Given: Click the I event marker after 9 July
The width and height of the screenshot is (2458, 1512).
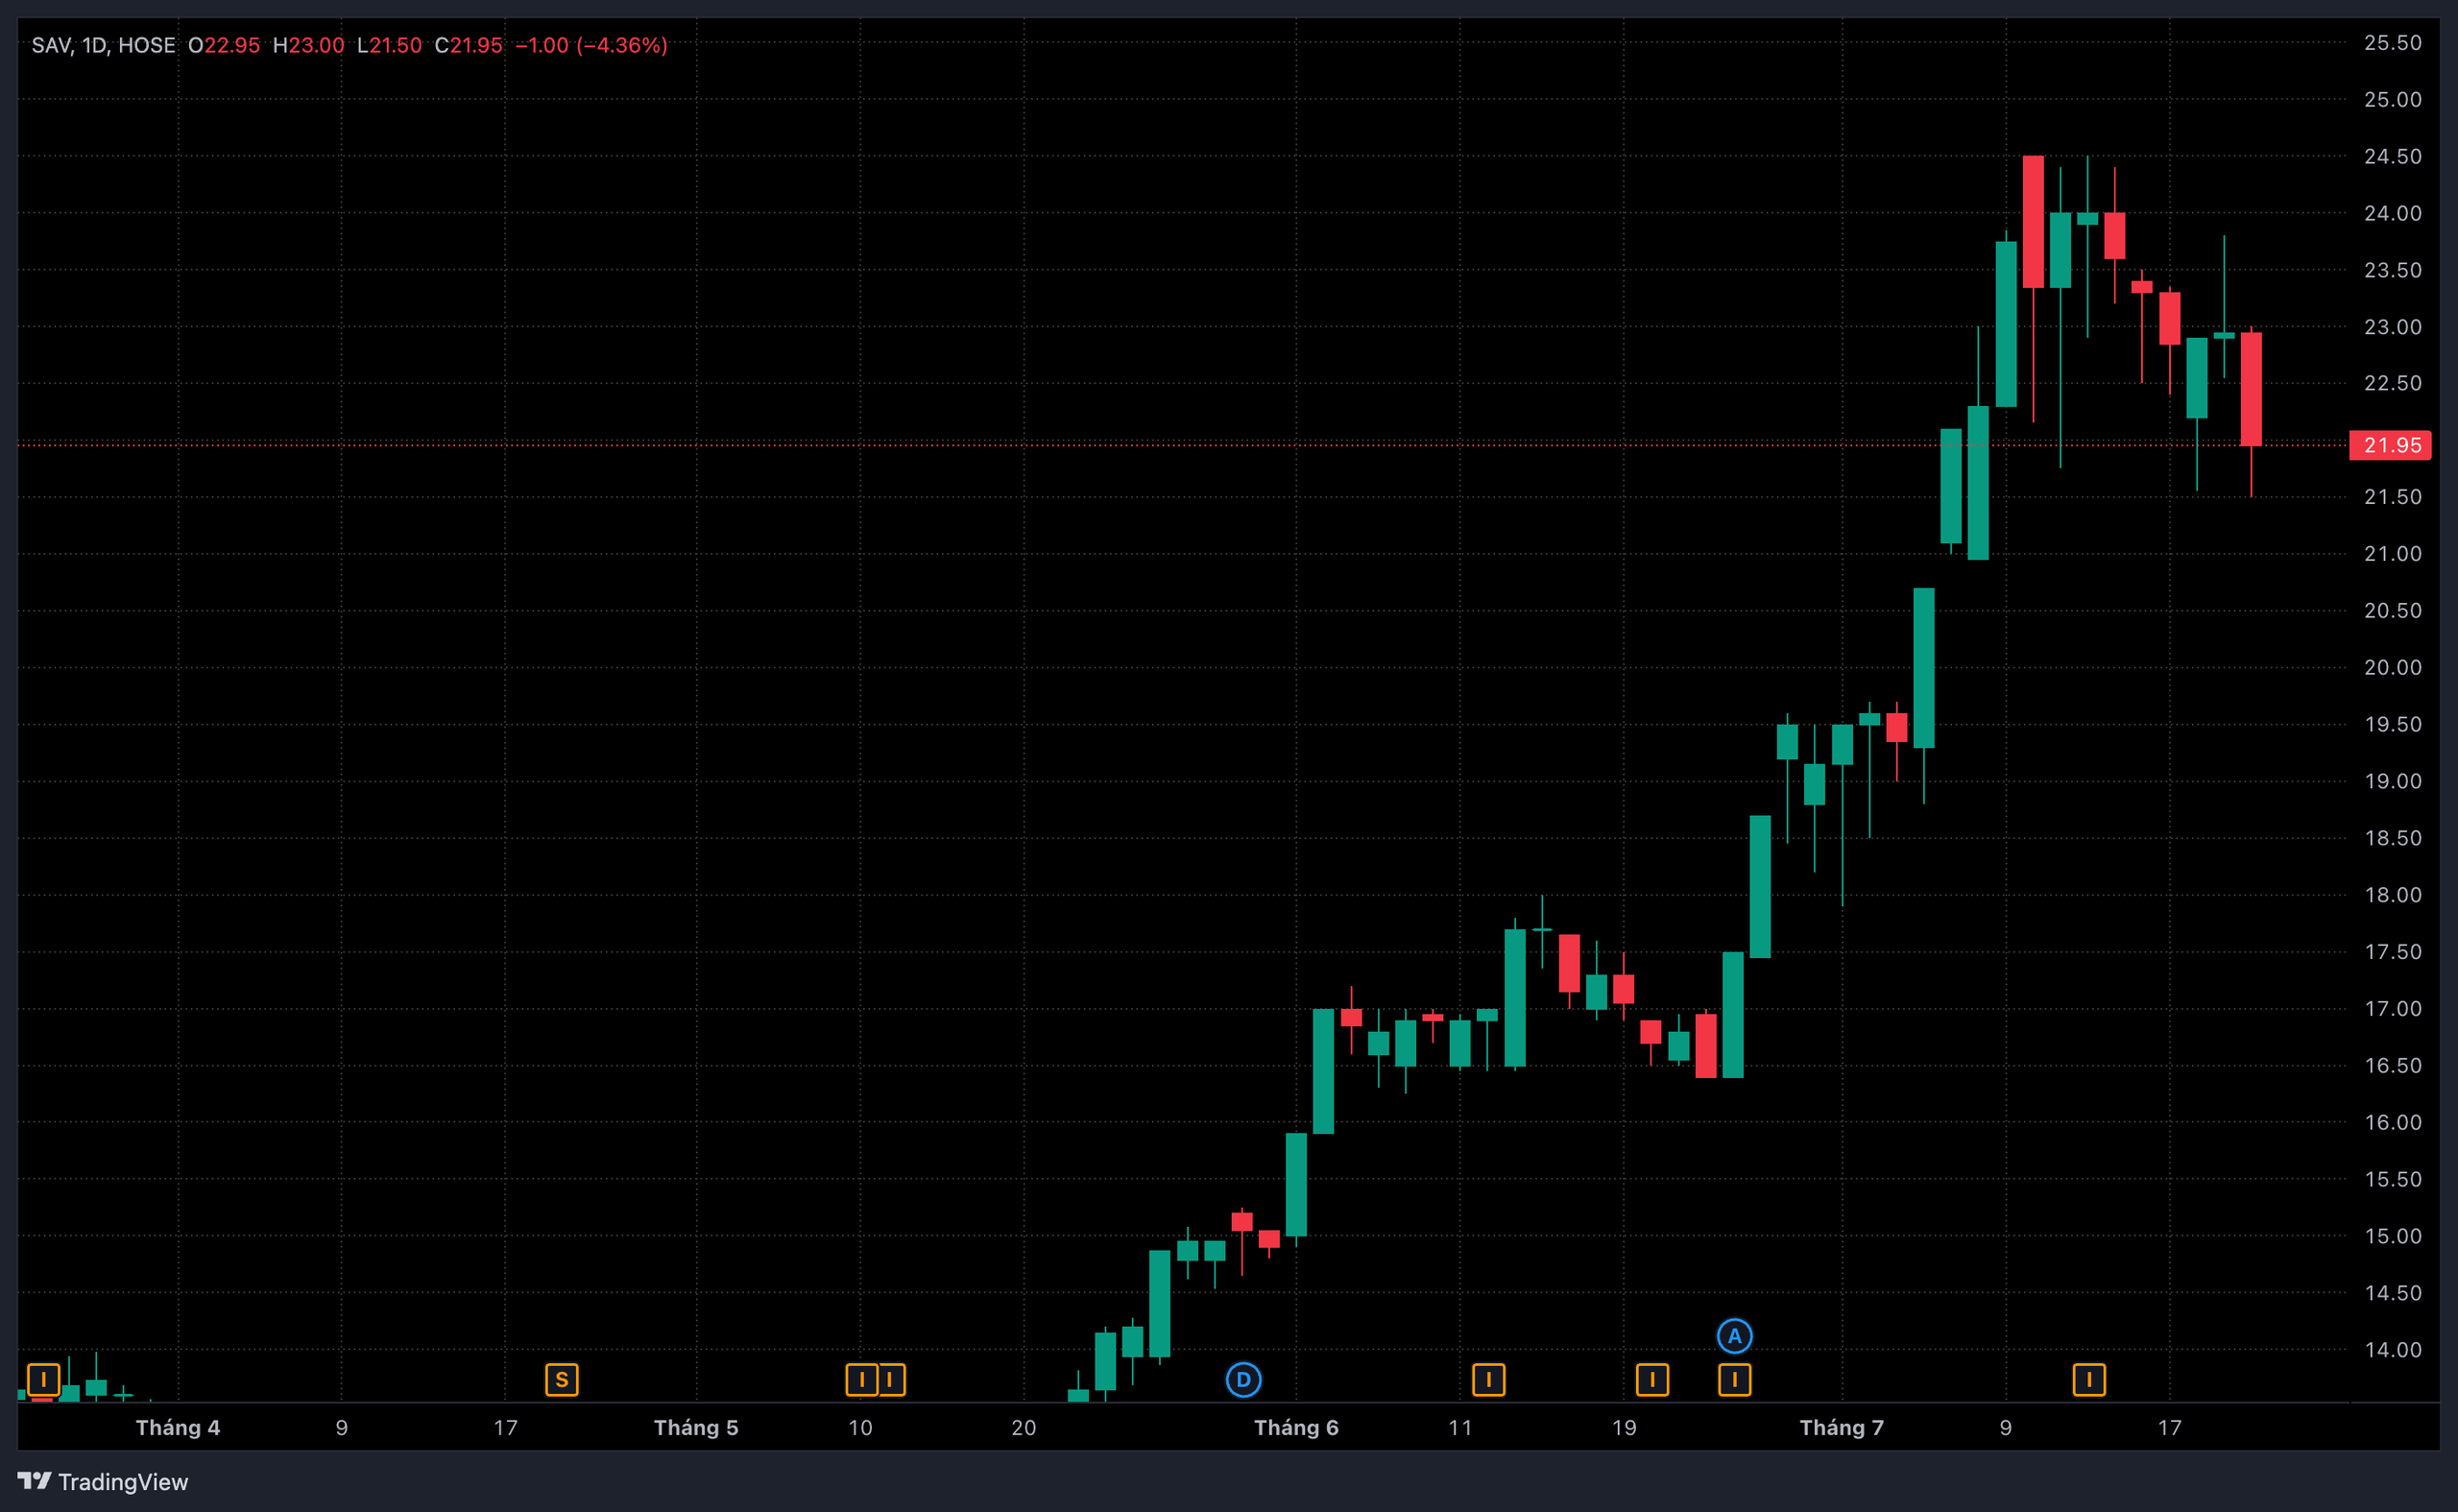Looking at the screenshot, I should pos(2088,1380).
